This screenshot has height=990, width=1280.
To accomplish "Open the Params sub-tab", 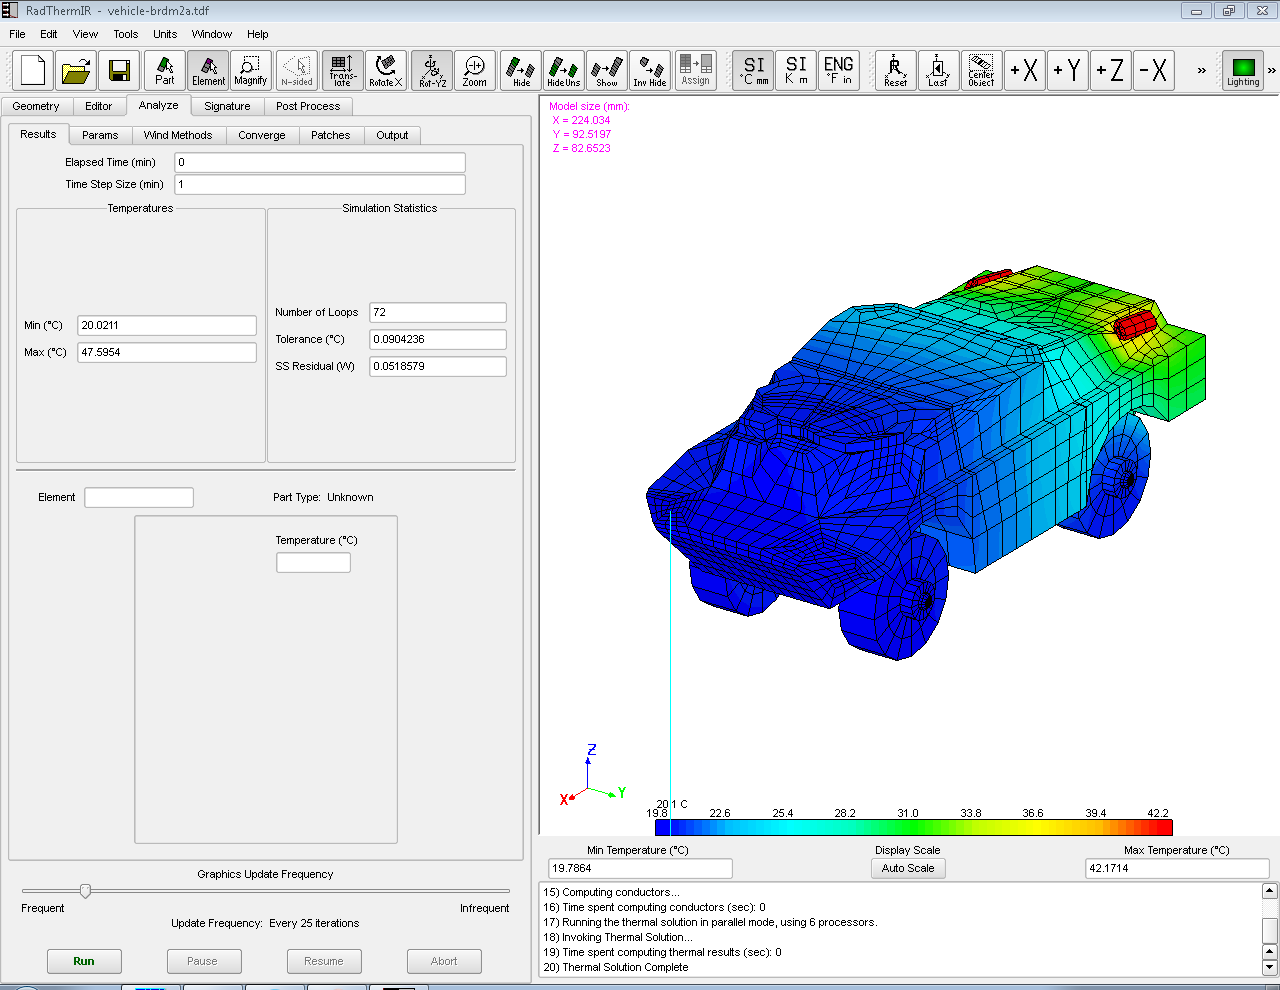I will 100,135.
